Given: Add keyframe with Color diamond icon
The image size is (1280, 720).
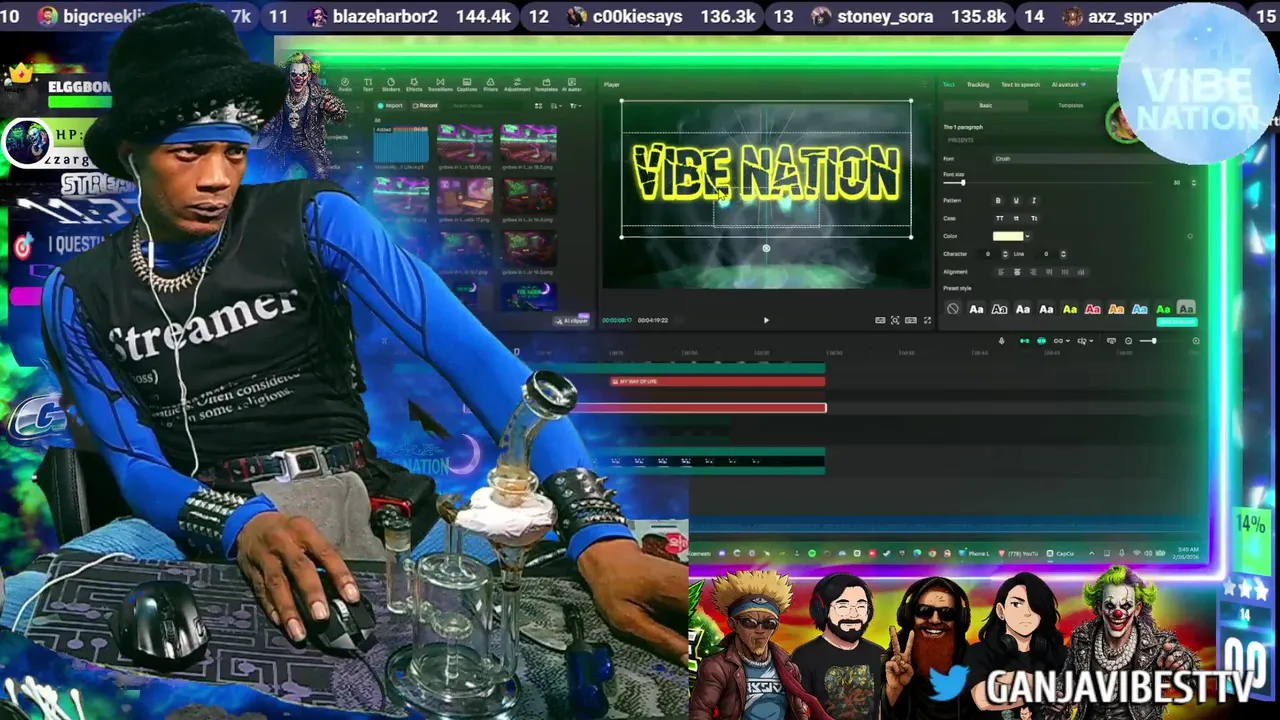Looking at the screenshot, I should click(x=1190, y=236).
